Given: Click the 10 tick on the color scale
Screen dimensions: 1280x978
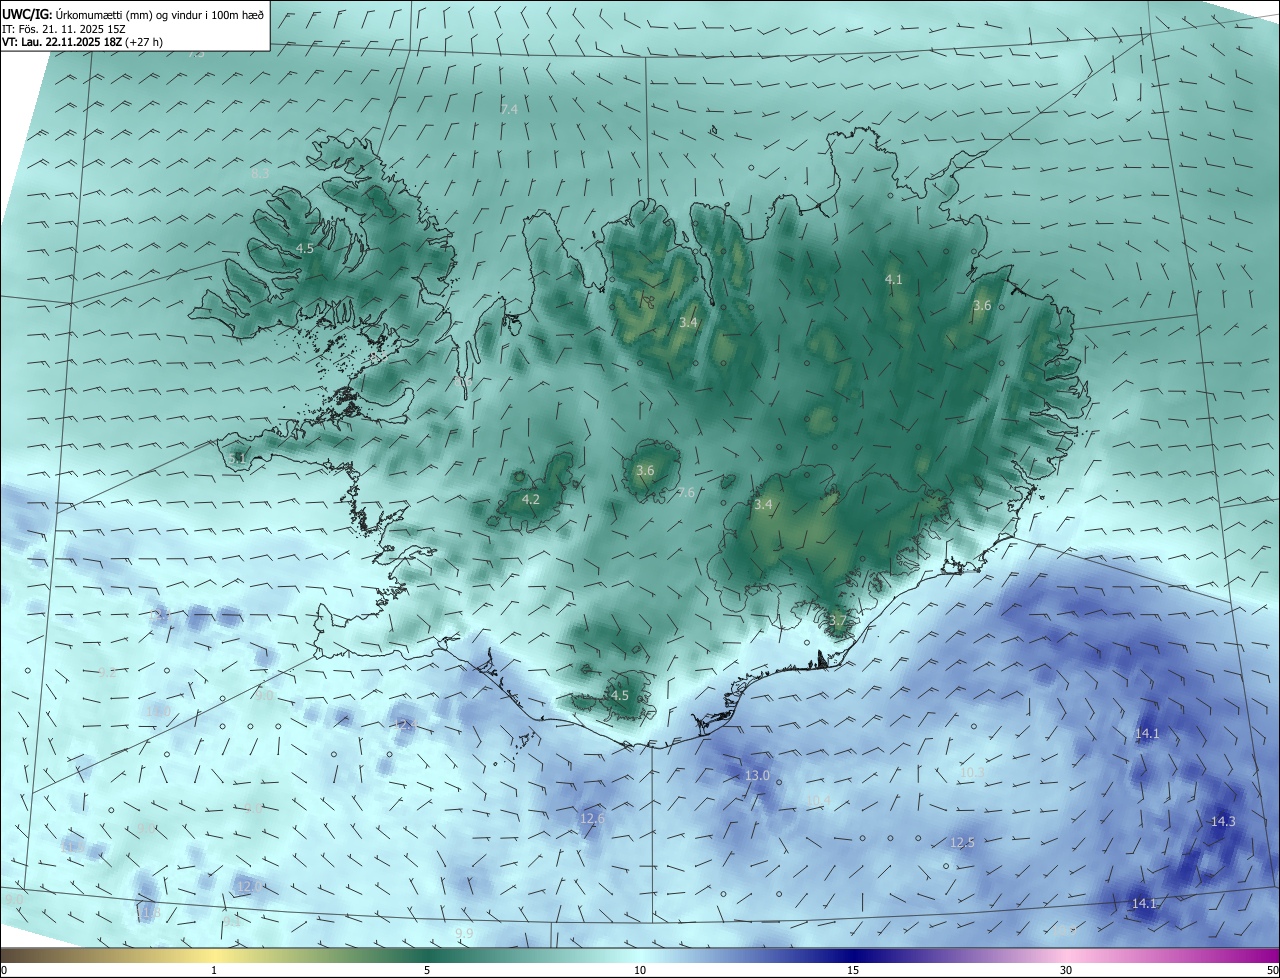Looking at the screenshot, I should point(640,970).
